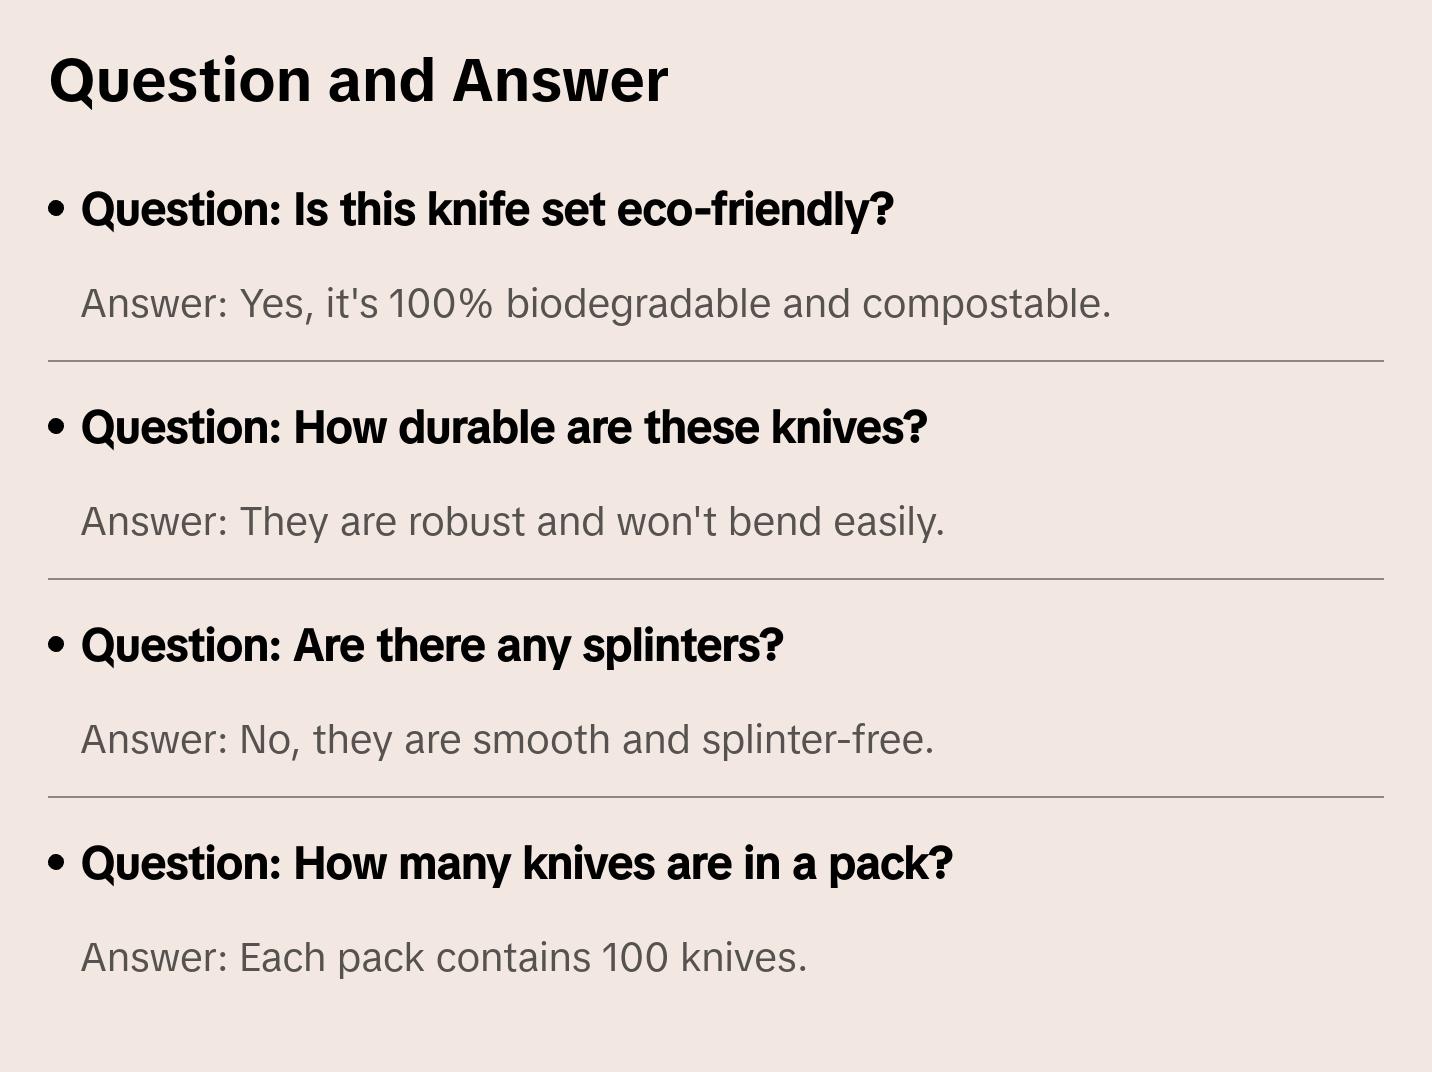The image size is (1432, 1072).
Task: Click the divider line below the splinter-free answer
Action: point(716,797)
